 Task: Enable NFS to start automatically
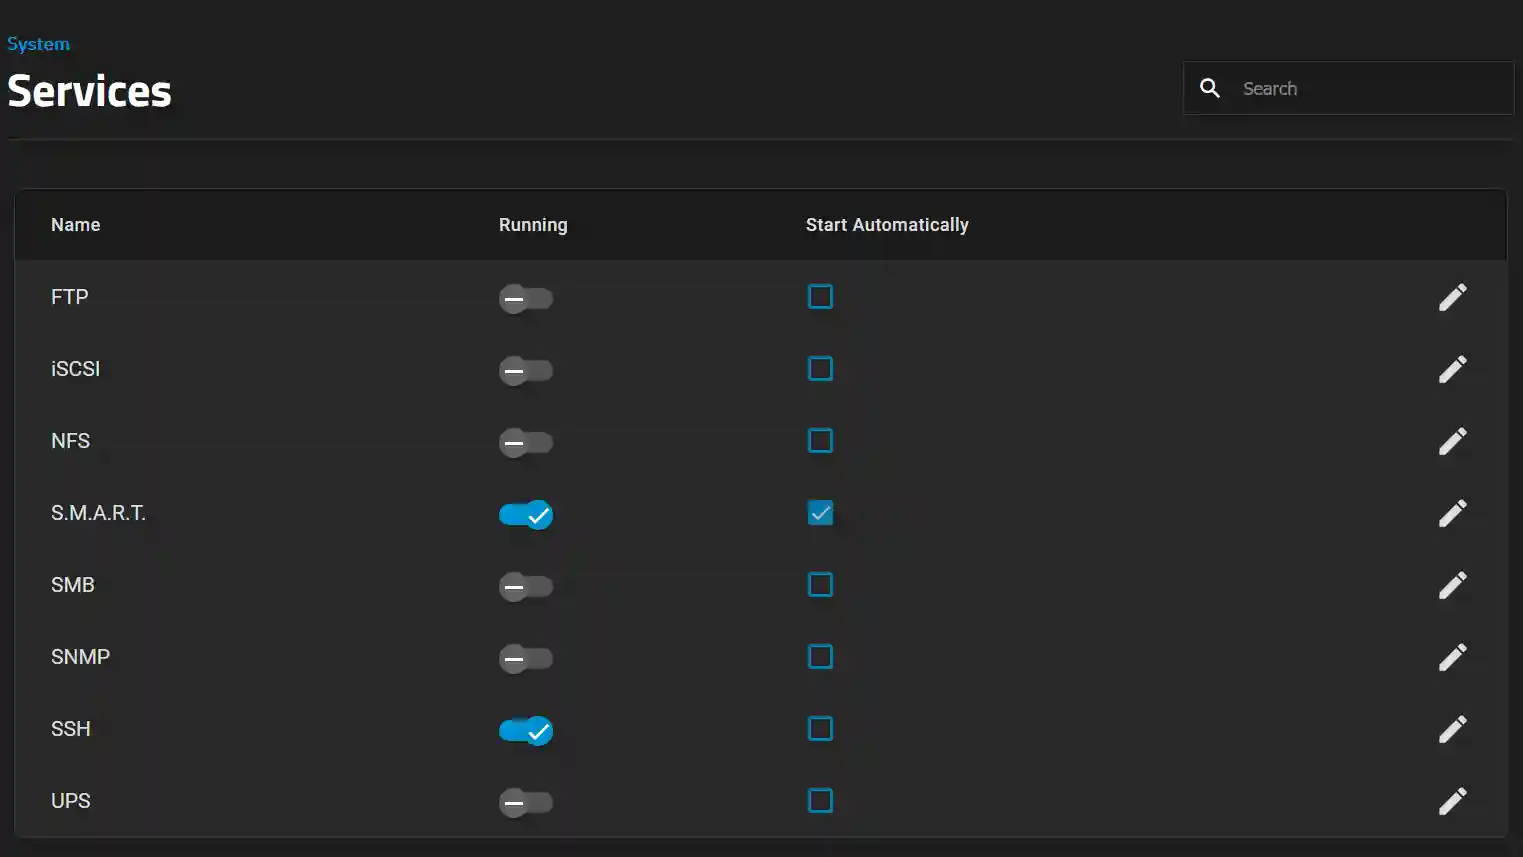pyautogui.click(x=820, y=440)
